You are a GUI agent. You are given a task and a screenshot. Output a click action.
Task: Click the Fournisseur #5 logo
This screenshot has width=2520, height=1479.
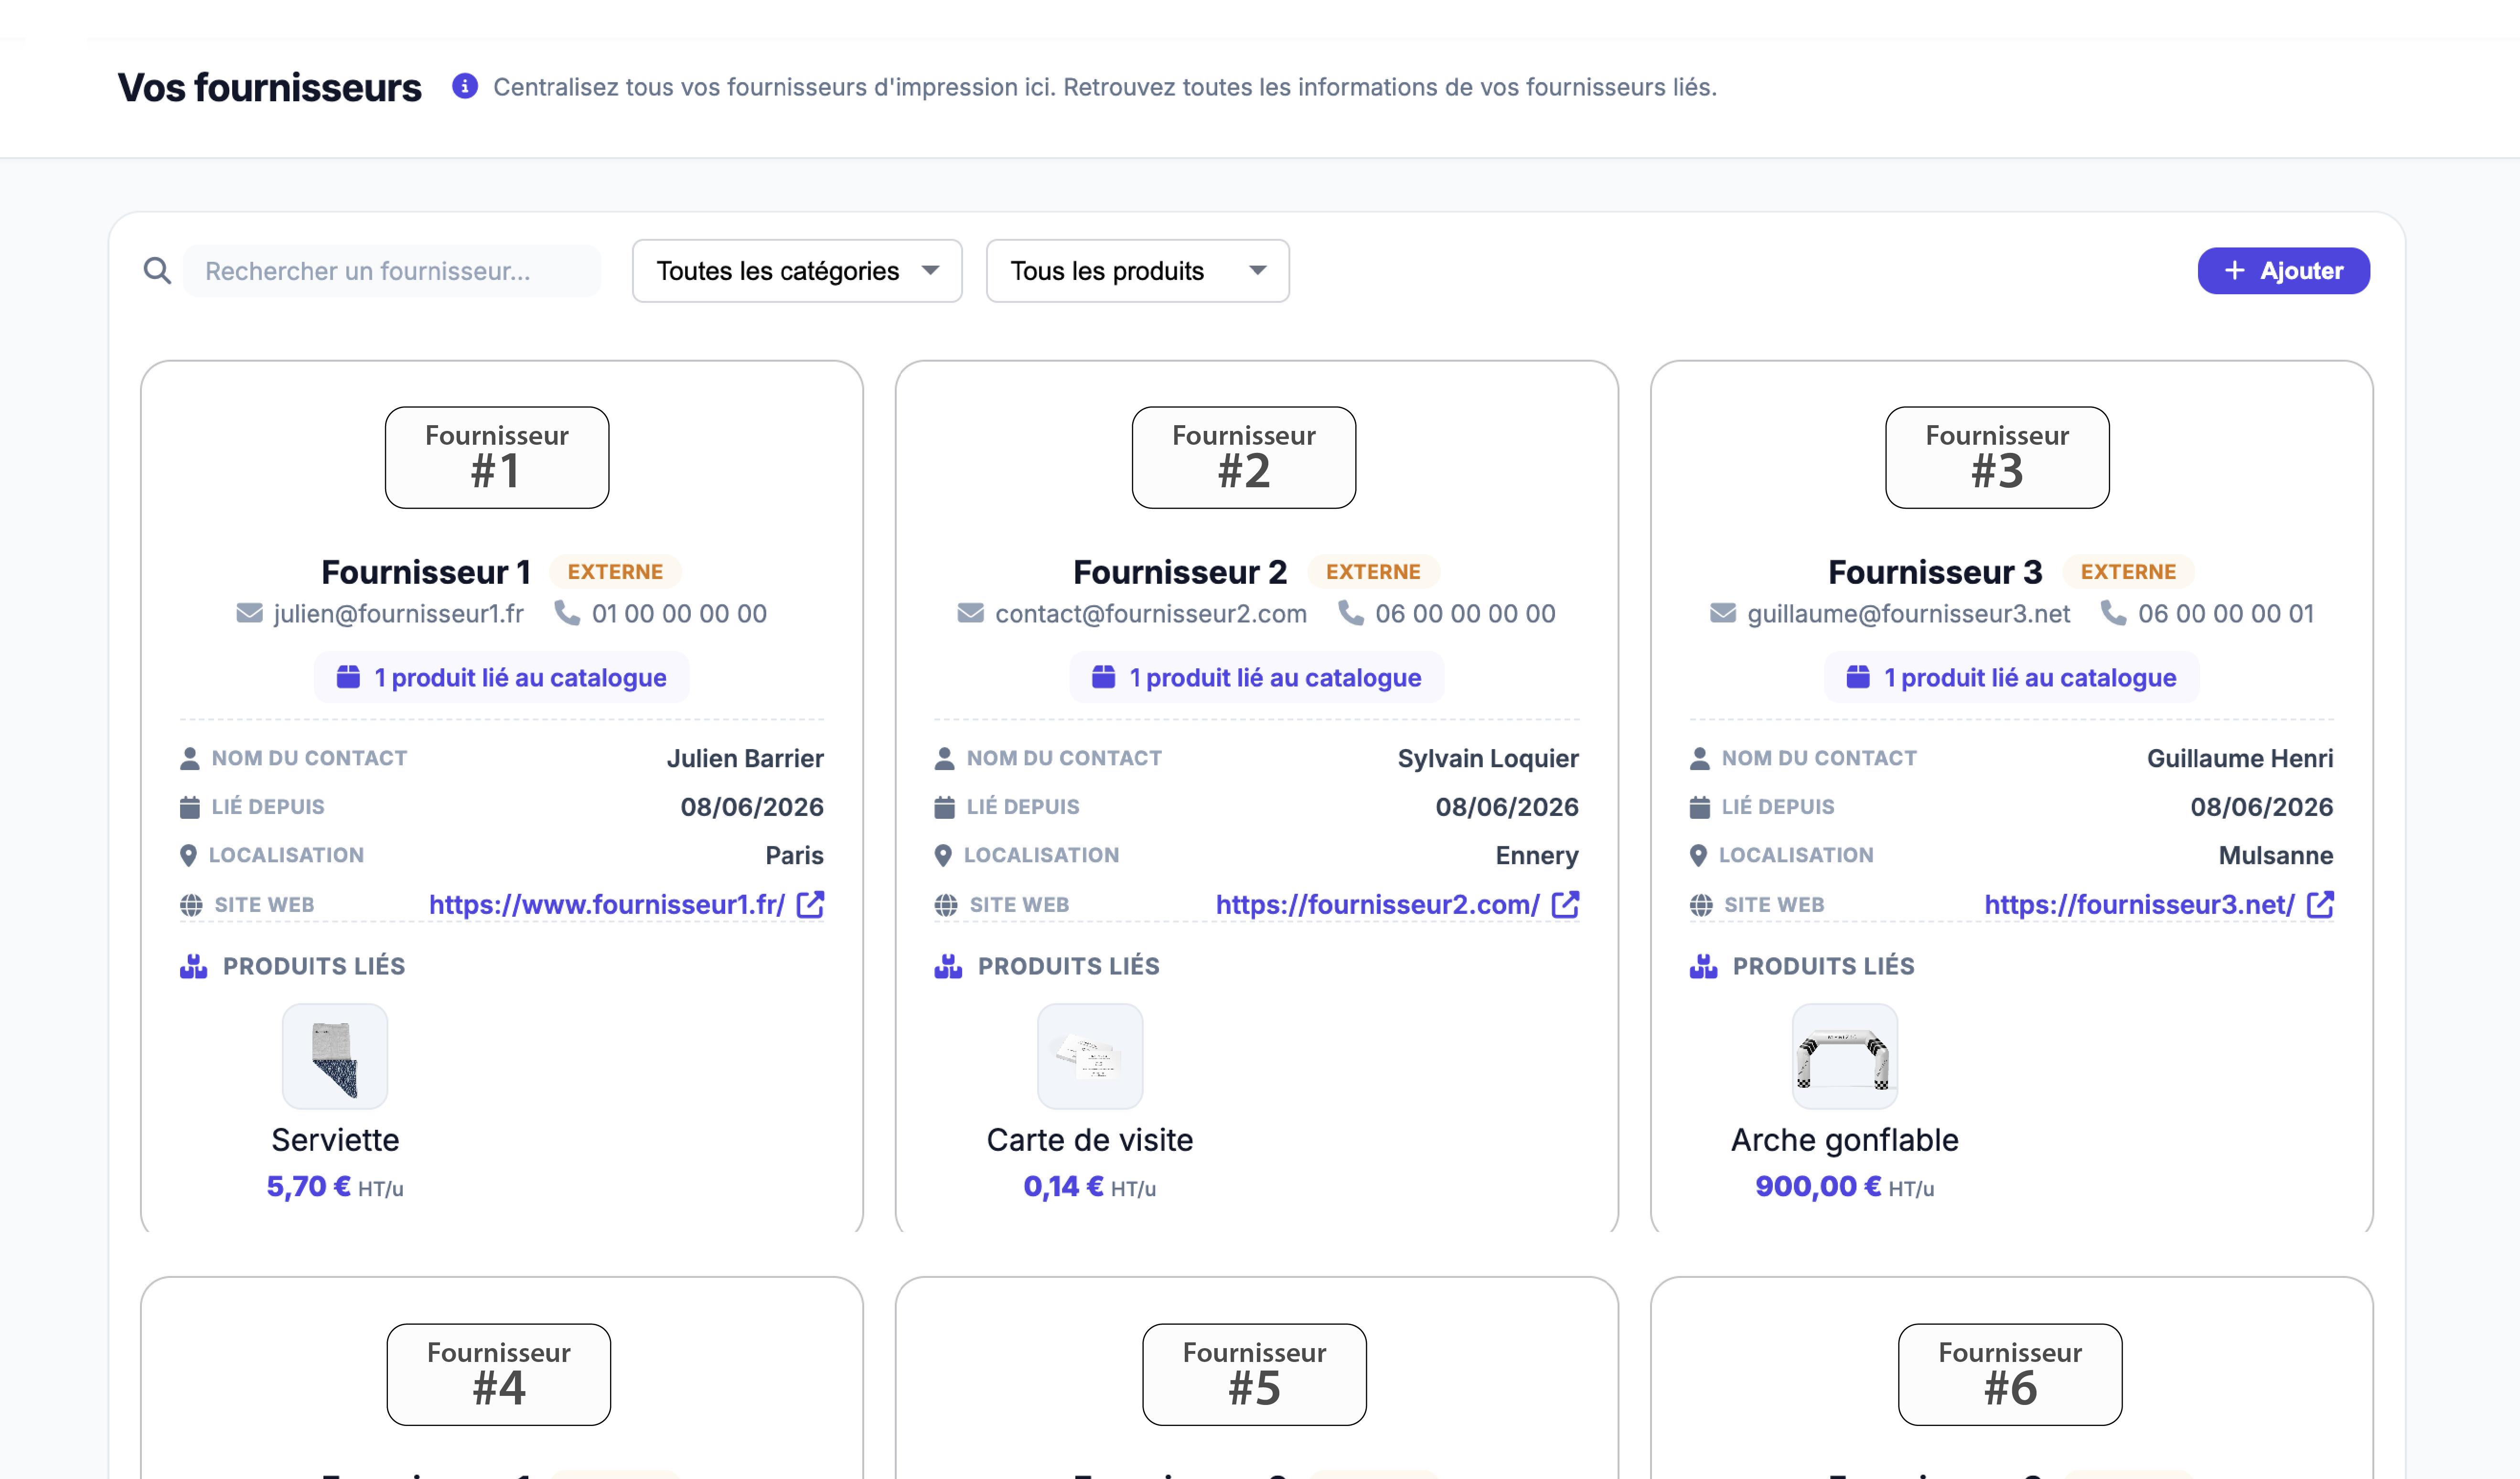1254,1374
